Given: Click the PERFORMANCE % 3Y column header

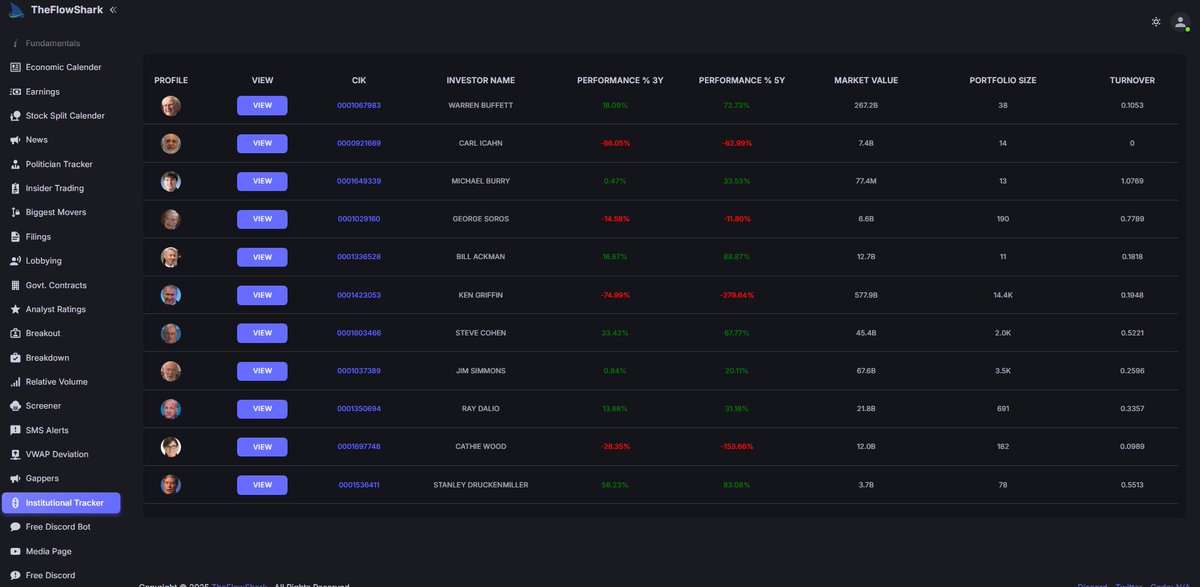Looking at the screenshot, I should [x=620, y=80].
